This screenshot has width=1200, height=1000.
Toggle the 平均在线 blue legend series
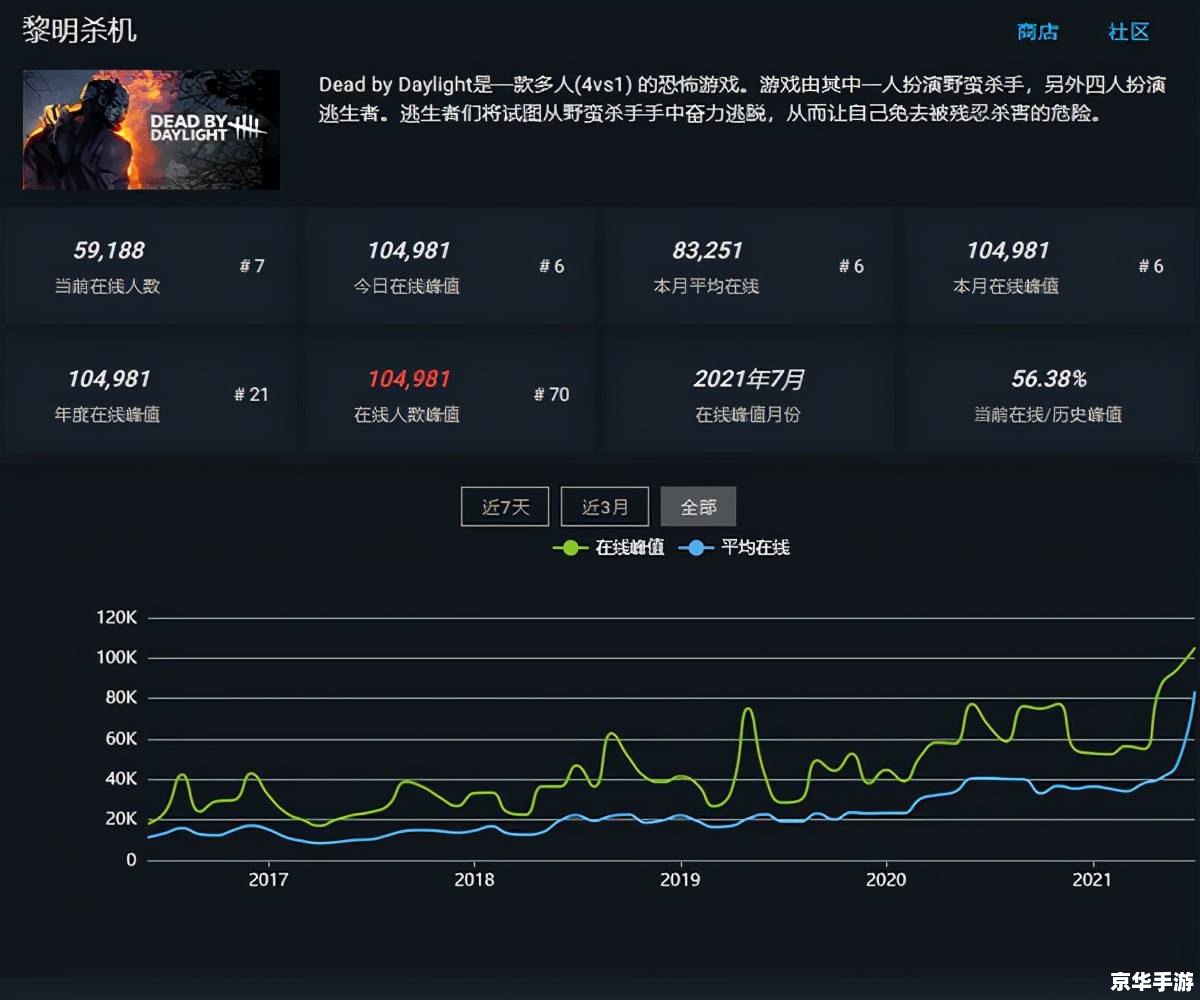[734, 548]
